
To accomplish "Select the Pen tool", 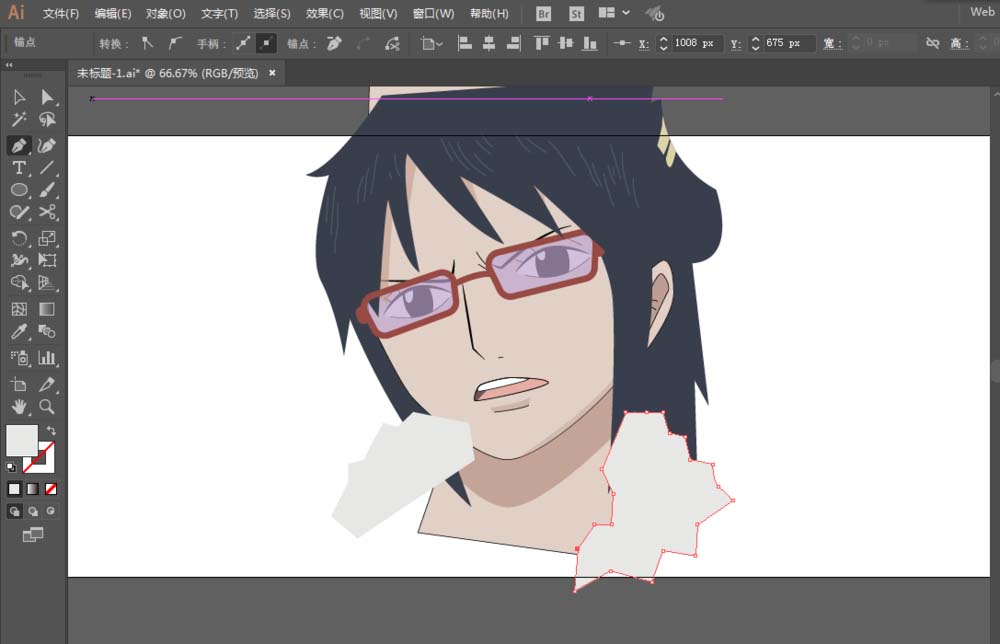I will (x=19, y=145).
